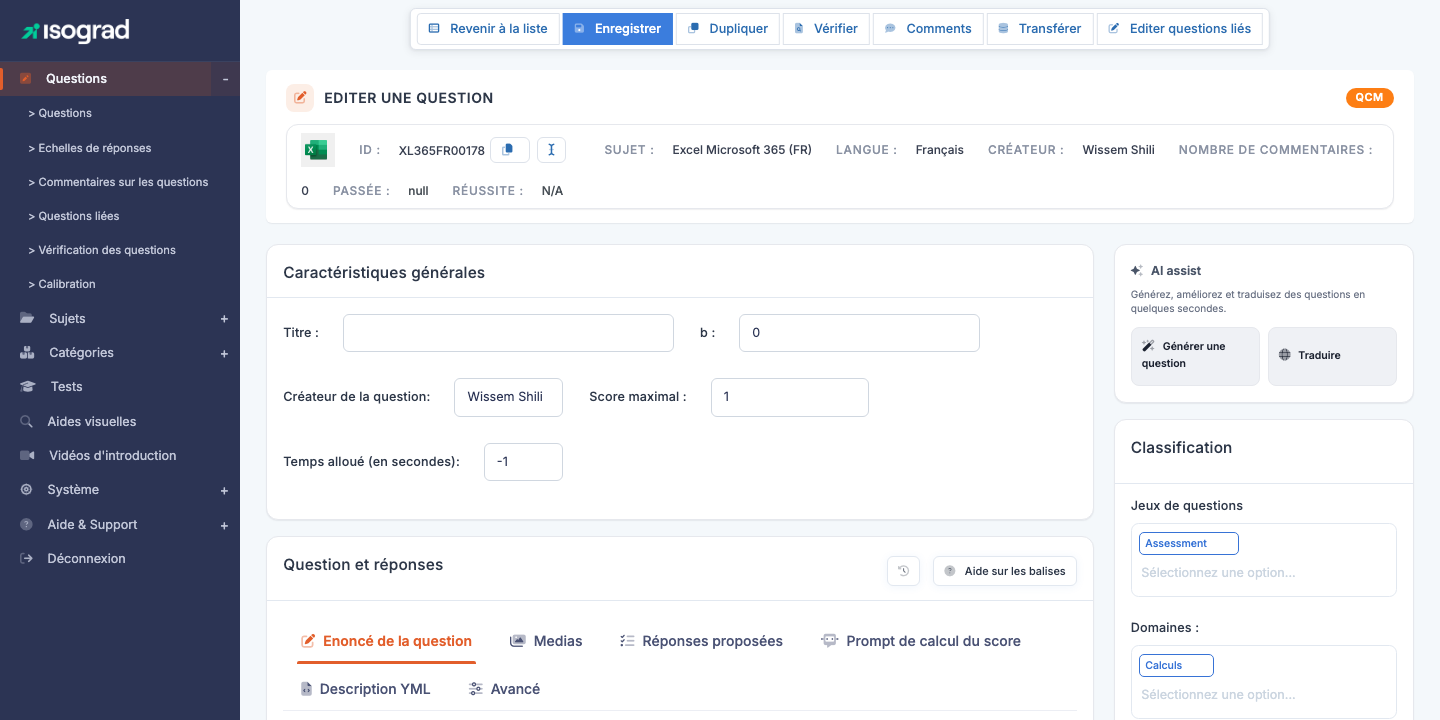Image resolution: width=1440 pixels, height=720 pixels.
Task: Click the Déconnexion logout icon
Action: 26,559
